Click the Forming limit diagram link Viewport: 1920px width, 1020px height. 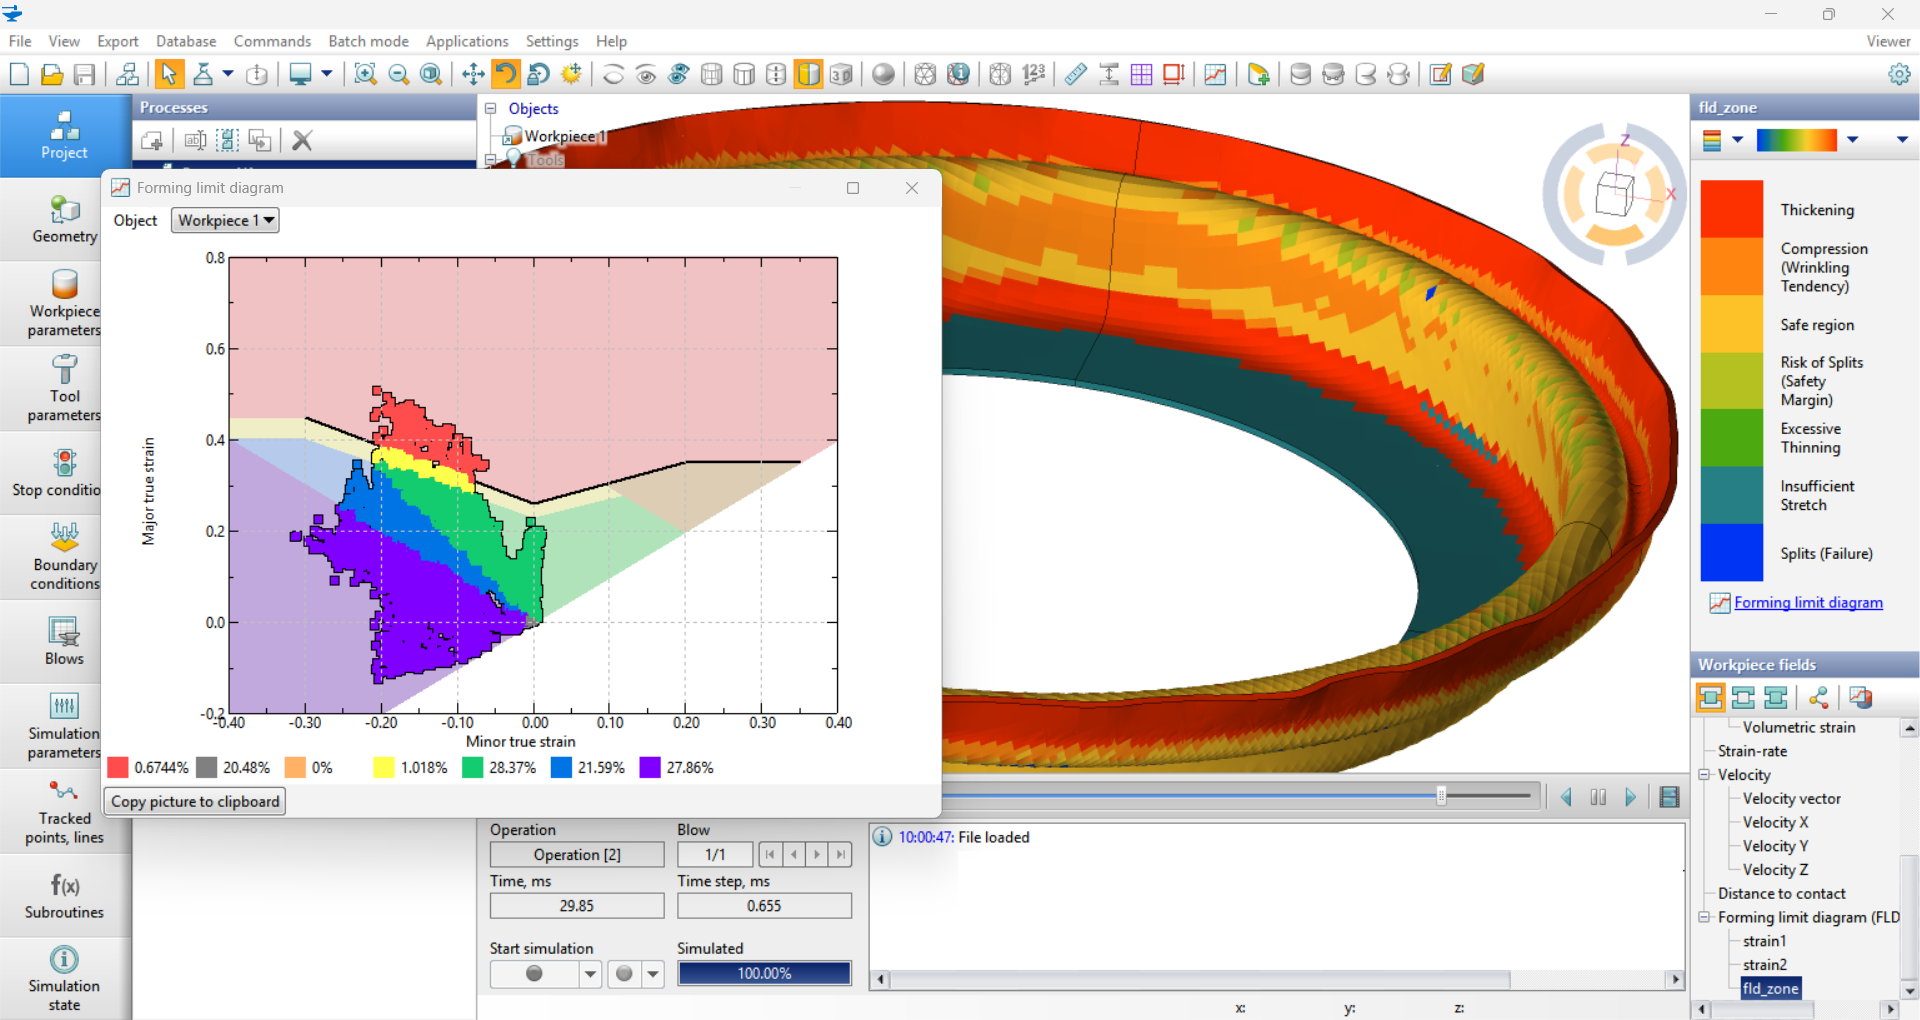pos(1808,602)
